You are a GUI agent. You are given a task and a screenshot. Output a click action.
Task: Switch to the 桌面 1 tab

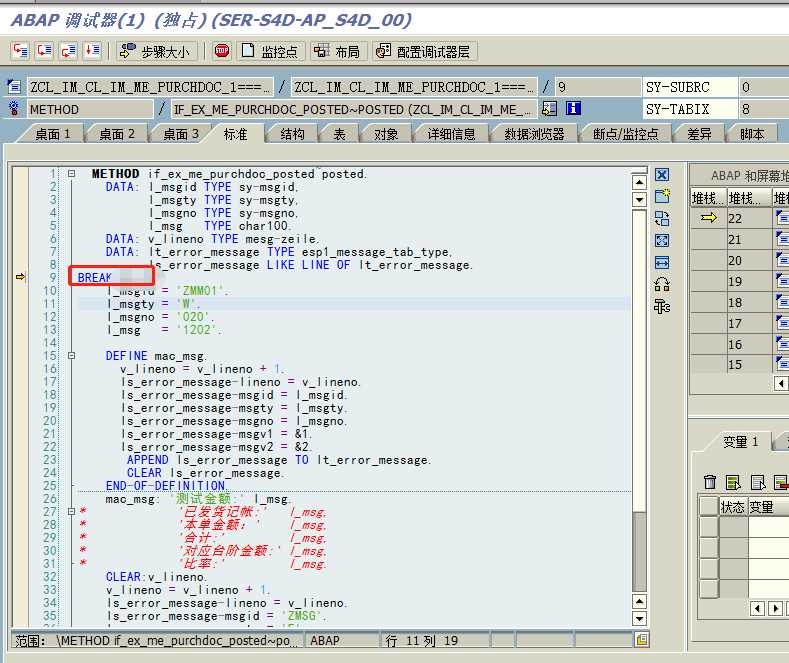(x=52, y=134)
